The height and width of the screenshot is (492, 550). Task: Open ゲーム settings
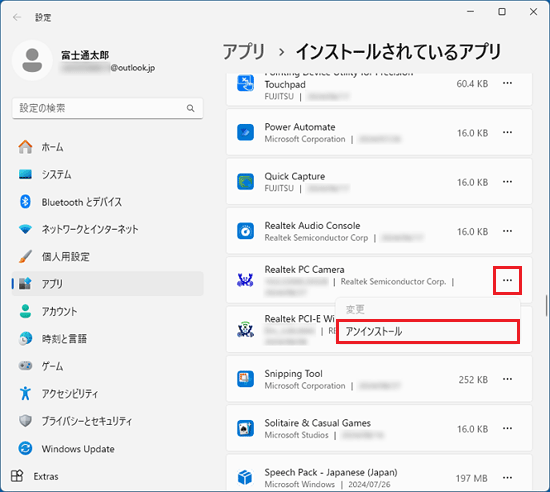tap(108, 366)
